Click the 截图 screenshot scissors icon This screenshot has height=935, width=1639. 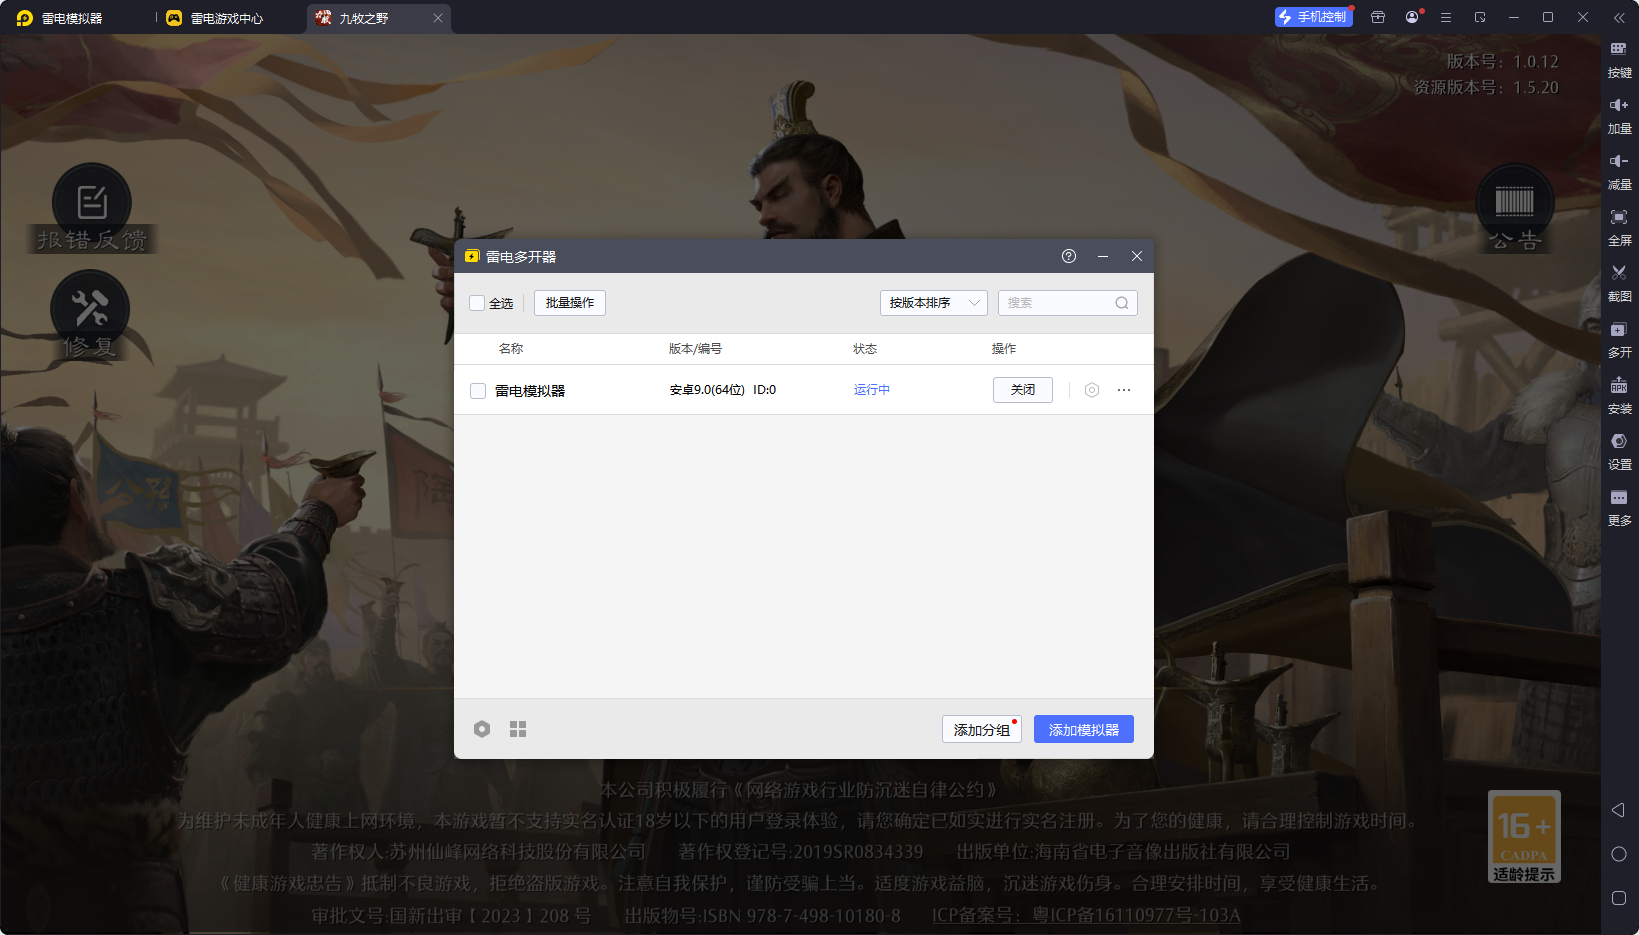pyautogui.click(x=1618, y=273)
